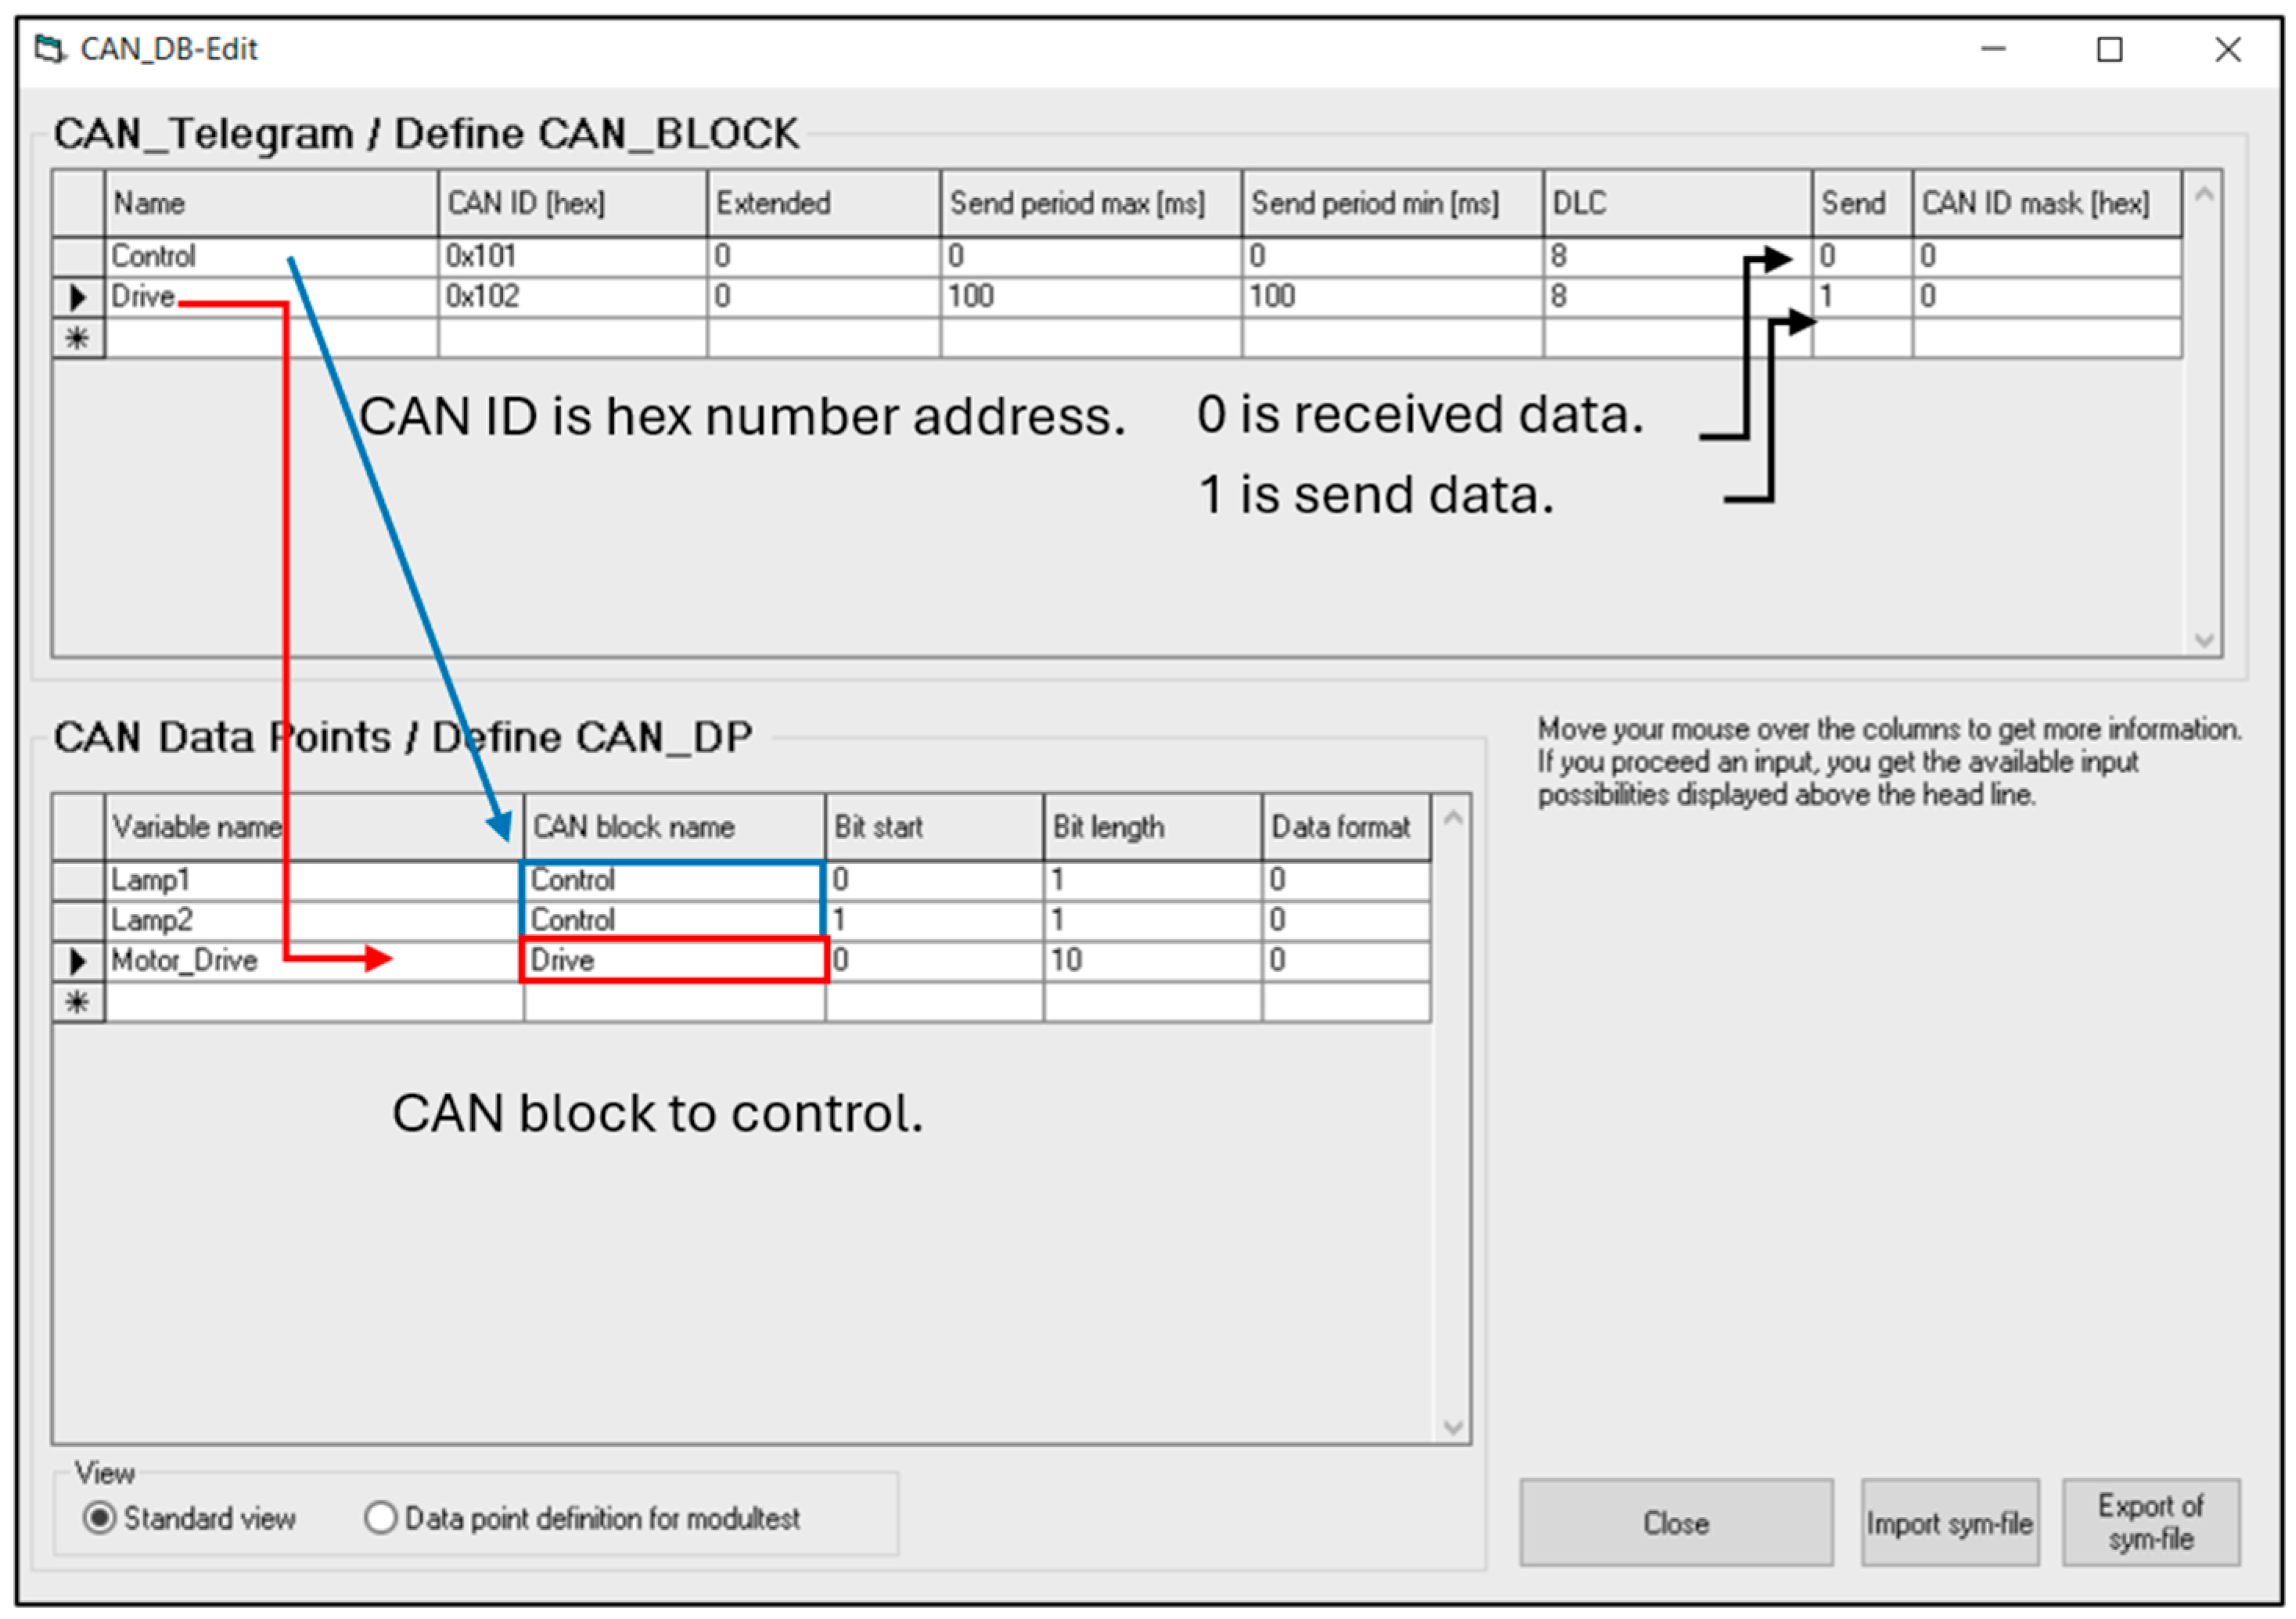Click the CAN_DB-Edit window title icon
Viewport: 2296px width, 1619px height.
(49, 48)
